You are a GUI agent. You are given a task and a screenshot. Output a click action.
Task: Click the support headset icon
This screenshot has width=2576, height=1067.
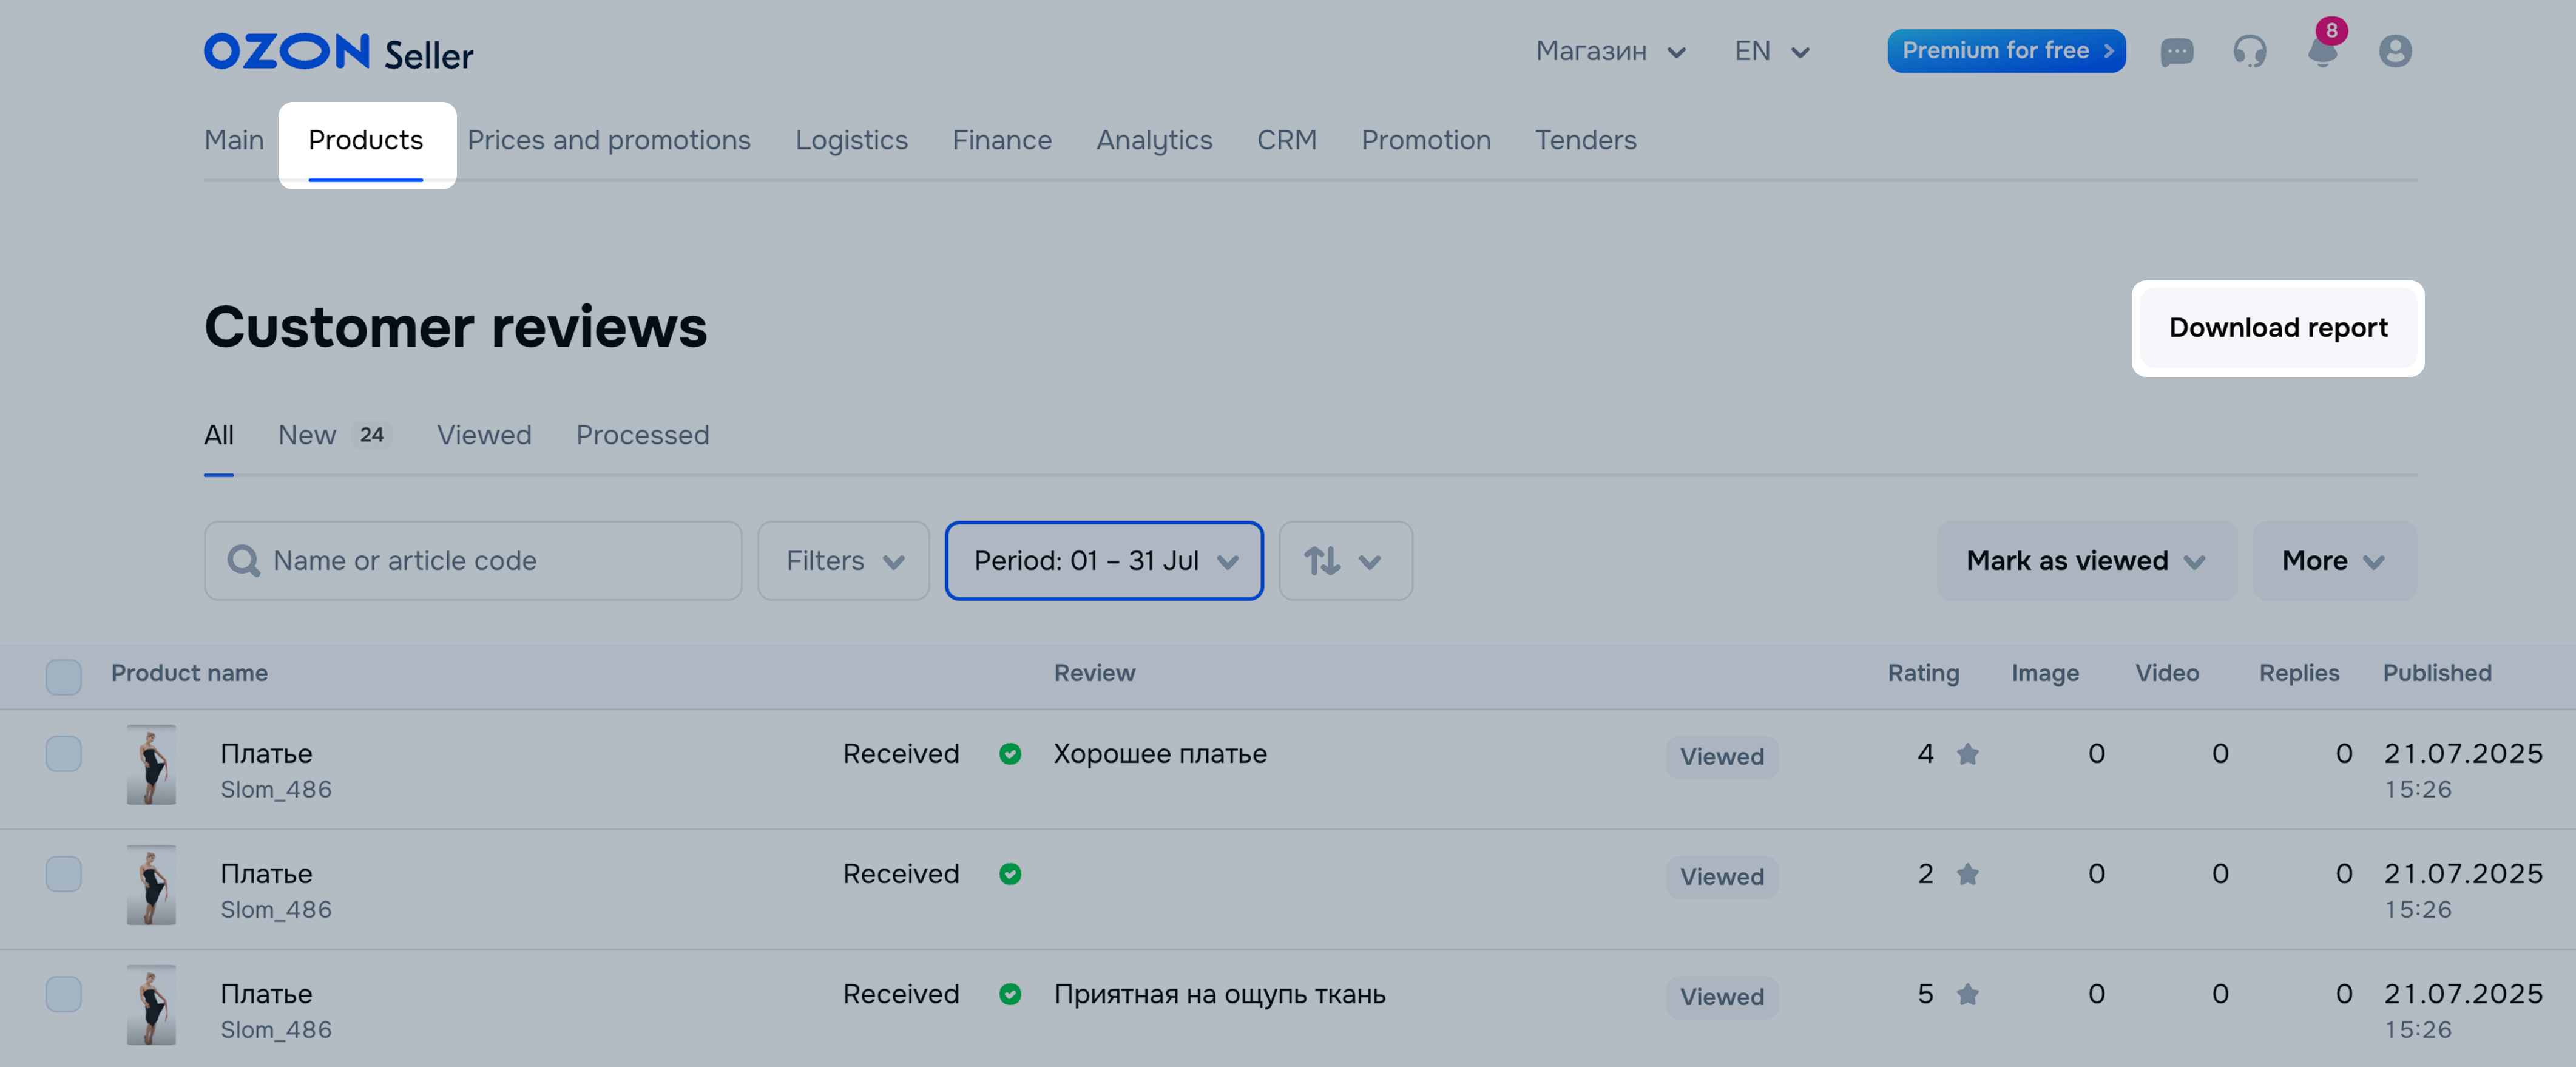click(2249, 51)
